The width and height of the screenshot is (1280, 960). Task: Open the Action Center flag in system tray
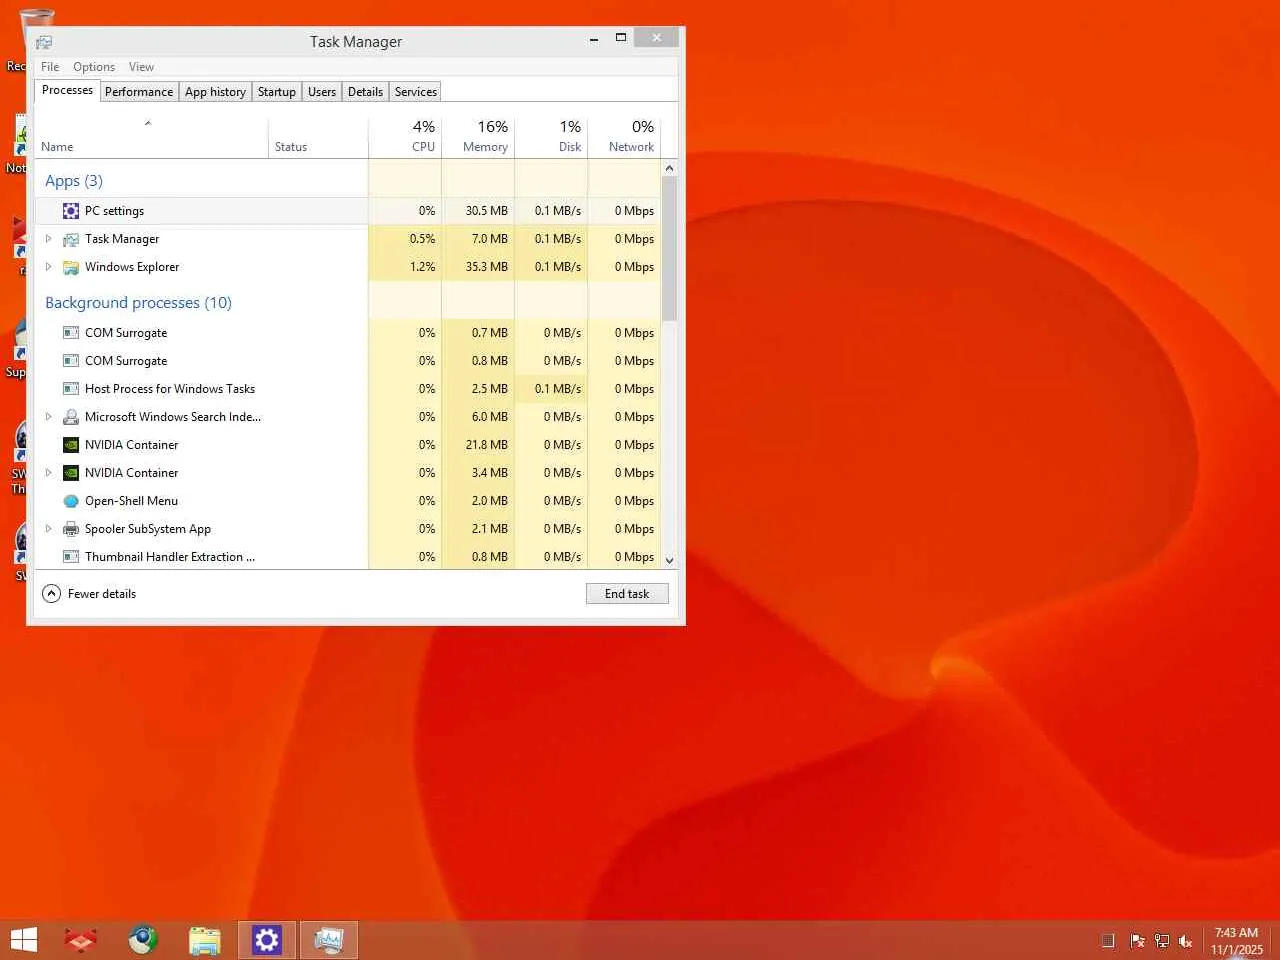[1137, 941]
